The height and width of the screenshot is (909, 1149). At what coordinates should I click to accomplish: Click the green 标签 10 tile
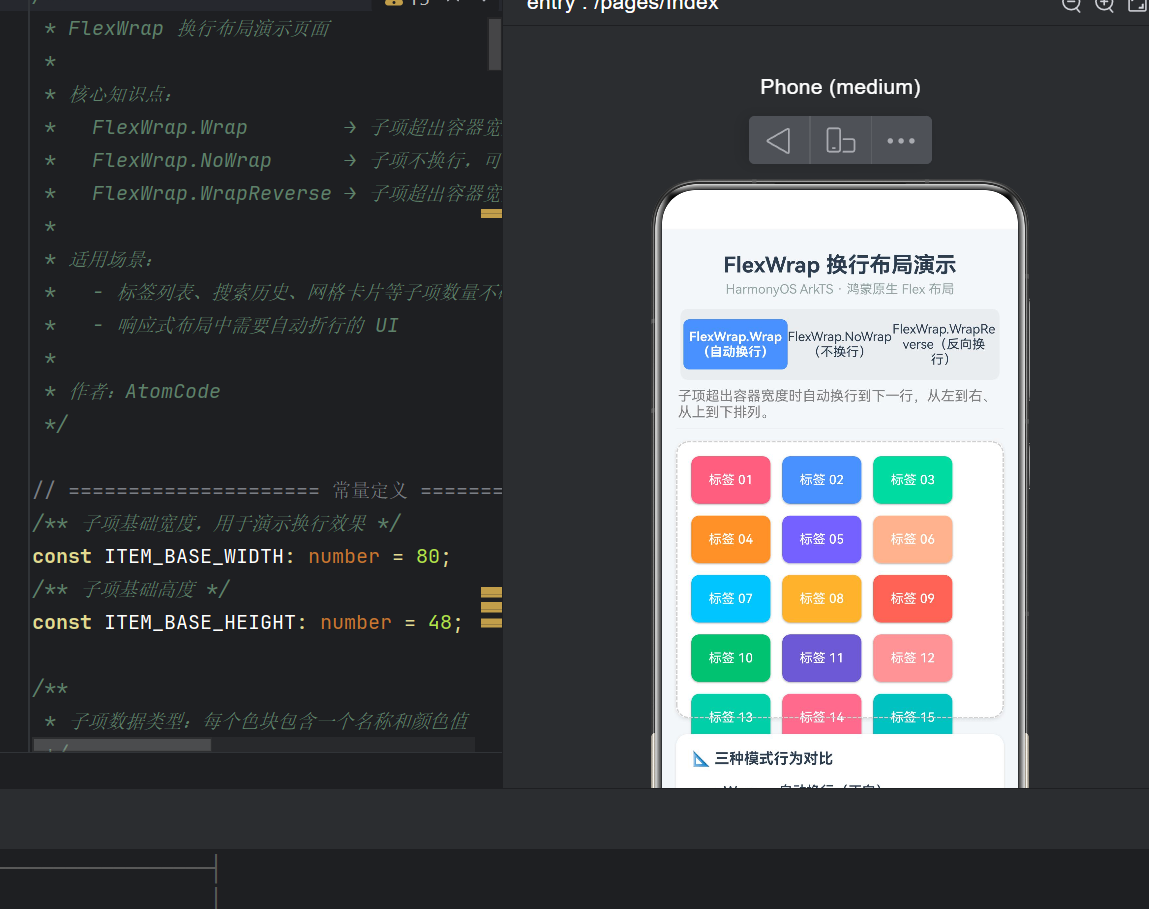(x=731, y=658)
